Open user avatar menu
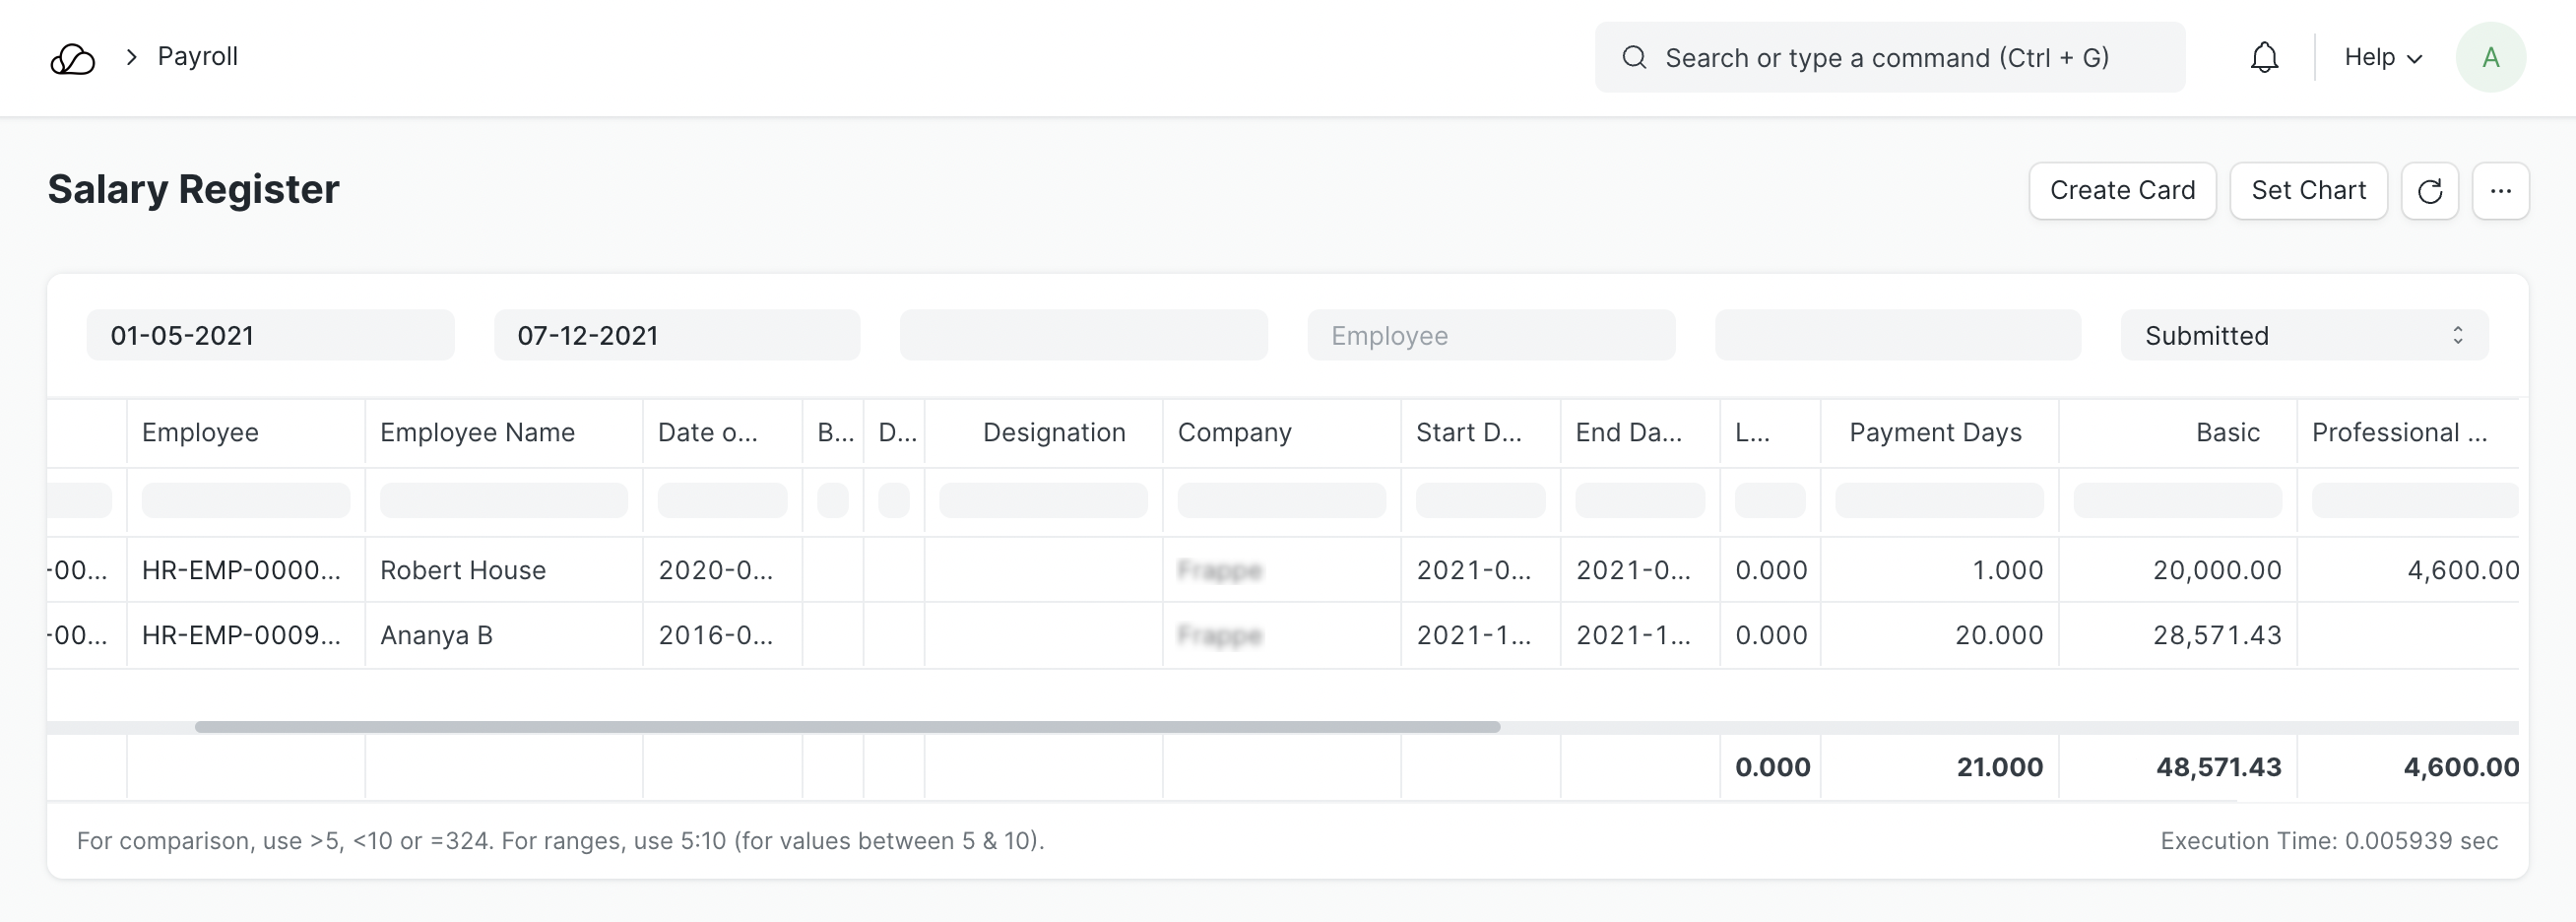Viewport: 2576px width, 922px height. 2490,58
